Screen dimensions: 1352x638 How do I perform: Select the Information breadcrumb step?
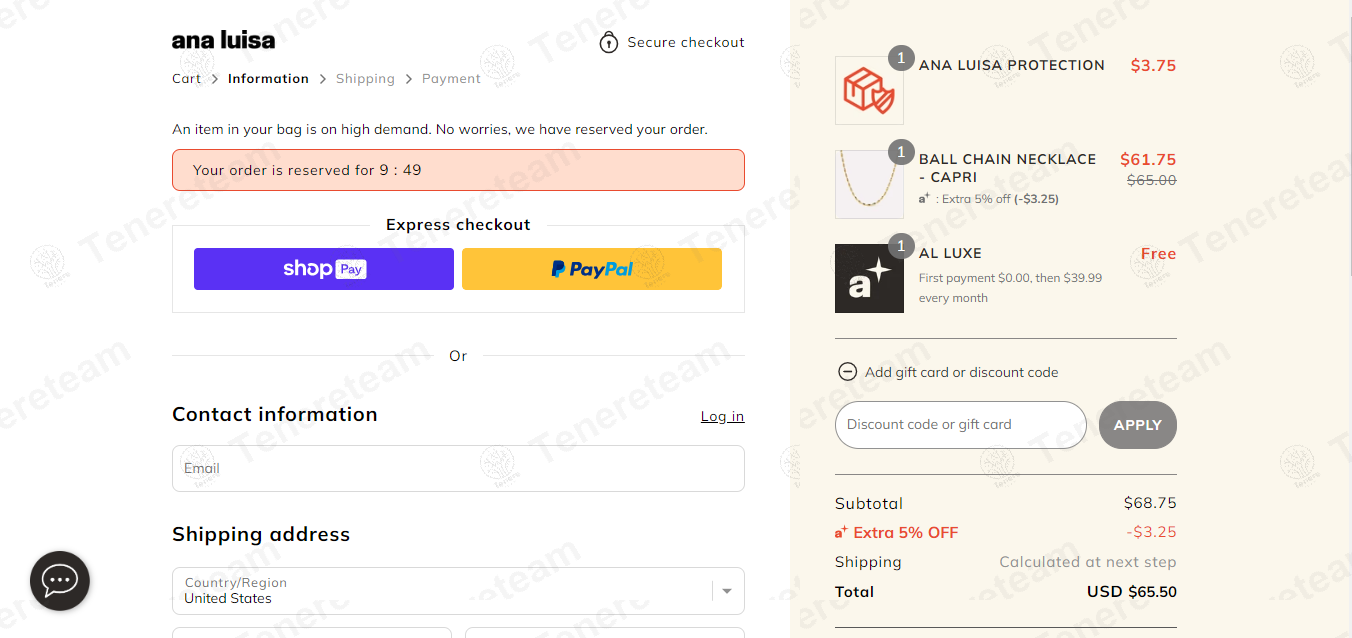[x=268, y=79]
